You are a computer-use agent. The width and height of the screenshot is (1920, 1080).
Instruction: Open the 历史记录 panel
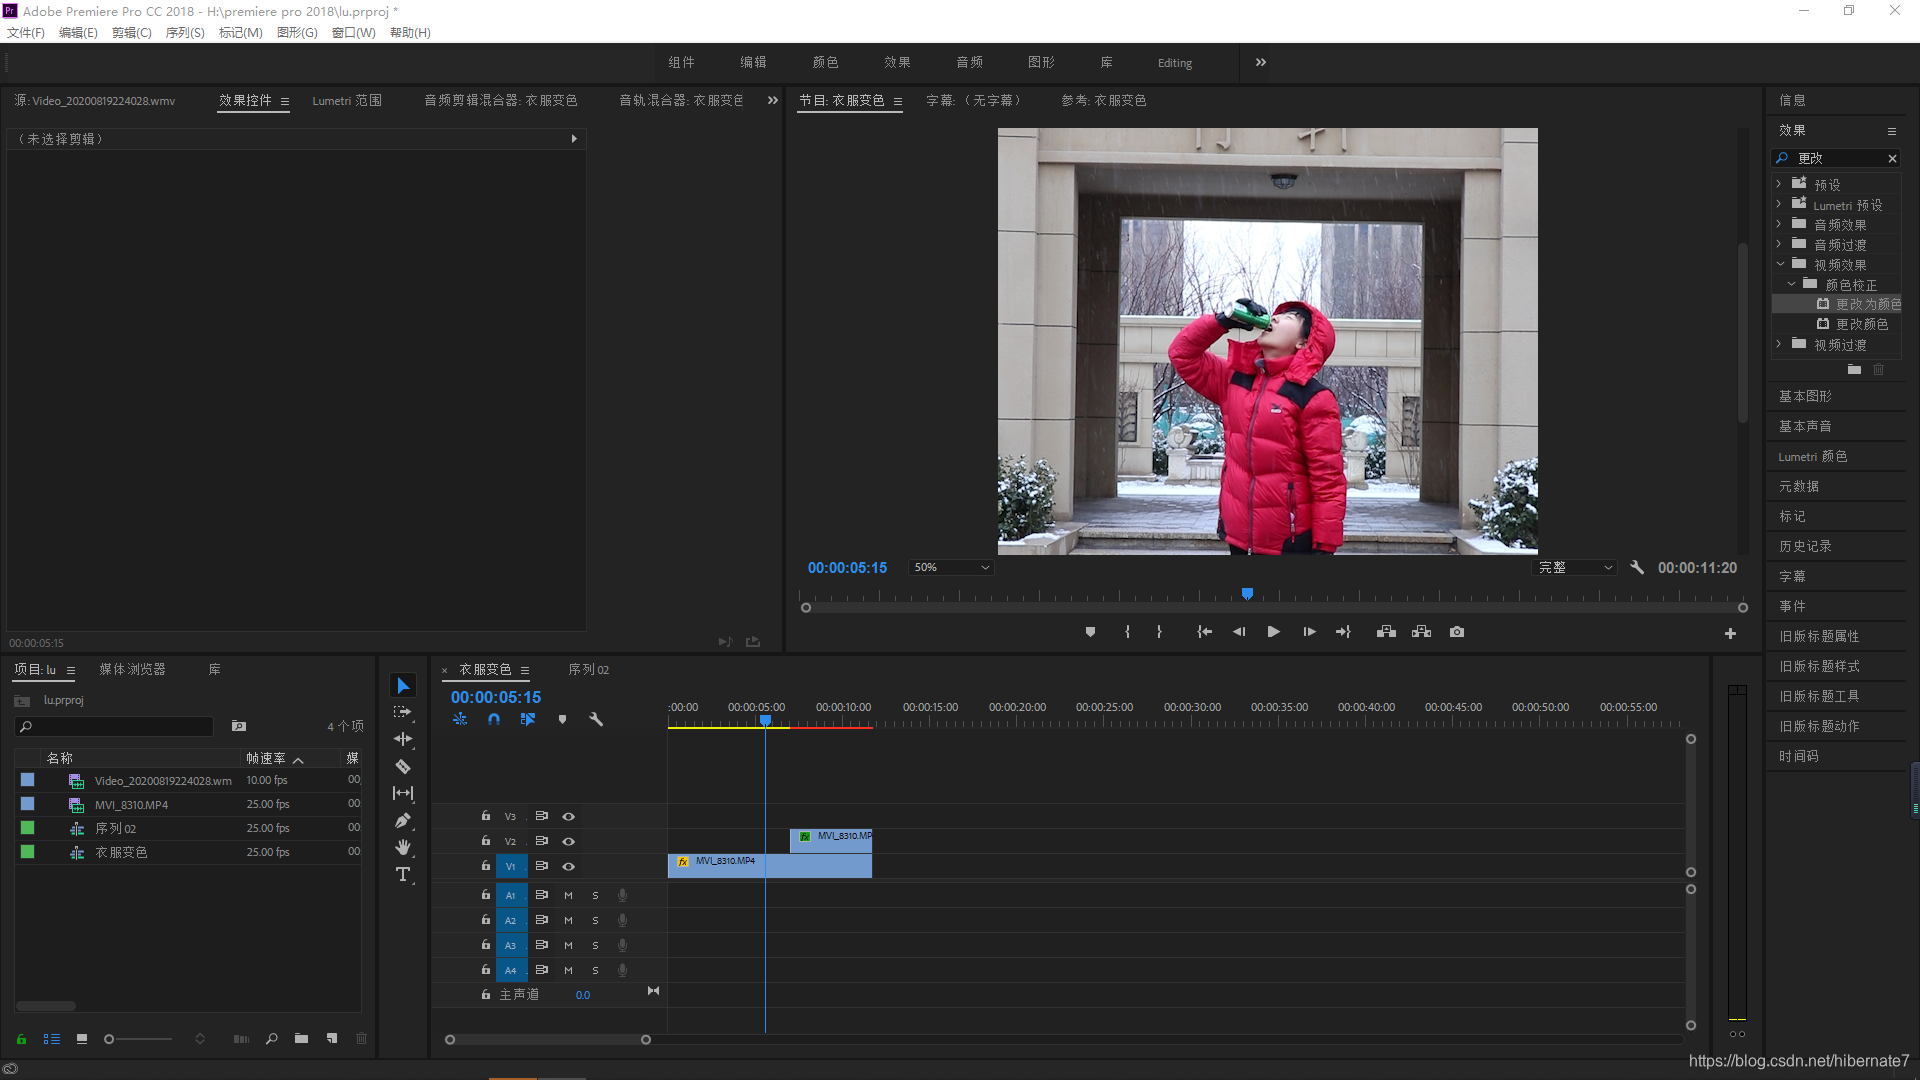(1805, 546)
